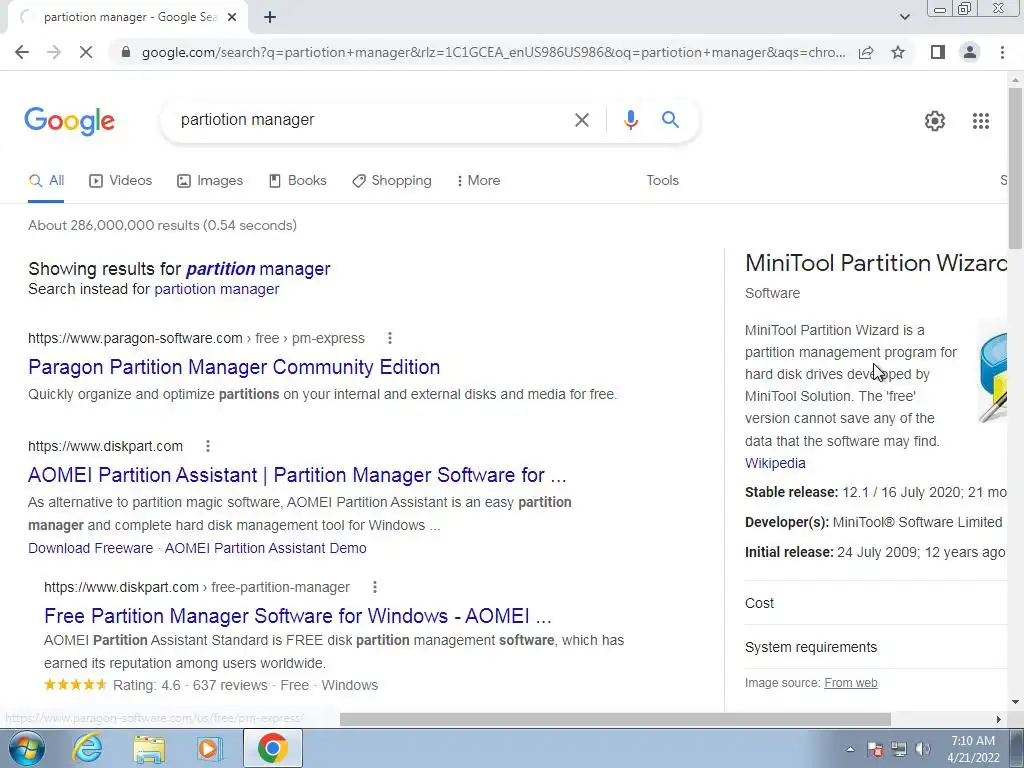Screen dimensions: 1024x768
Task: Click the network tray icon
Action: [x=899, y=749]
